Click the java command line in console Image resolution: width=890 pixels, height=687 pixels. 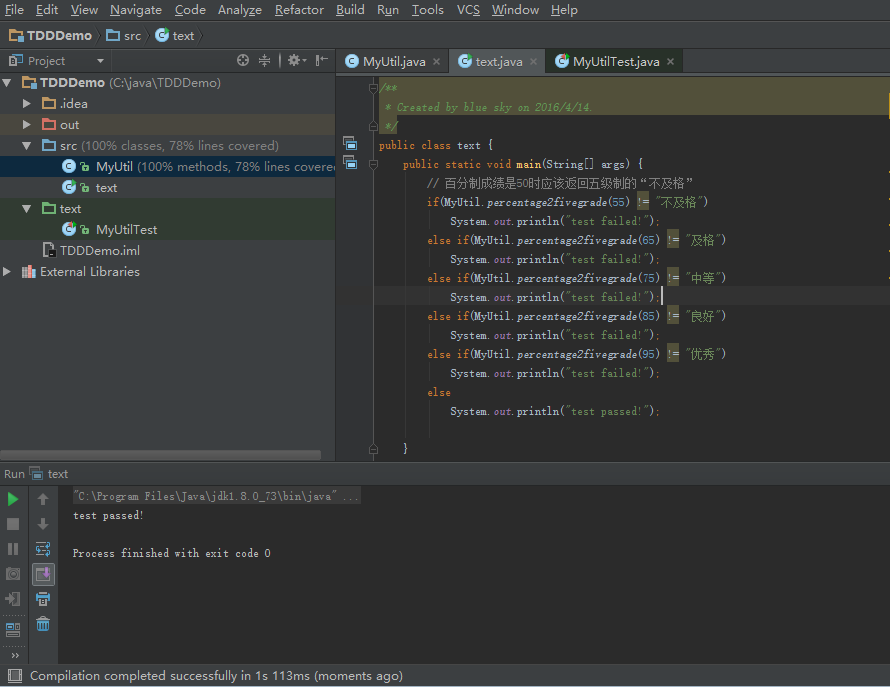click(216, 496)
